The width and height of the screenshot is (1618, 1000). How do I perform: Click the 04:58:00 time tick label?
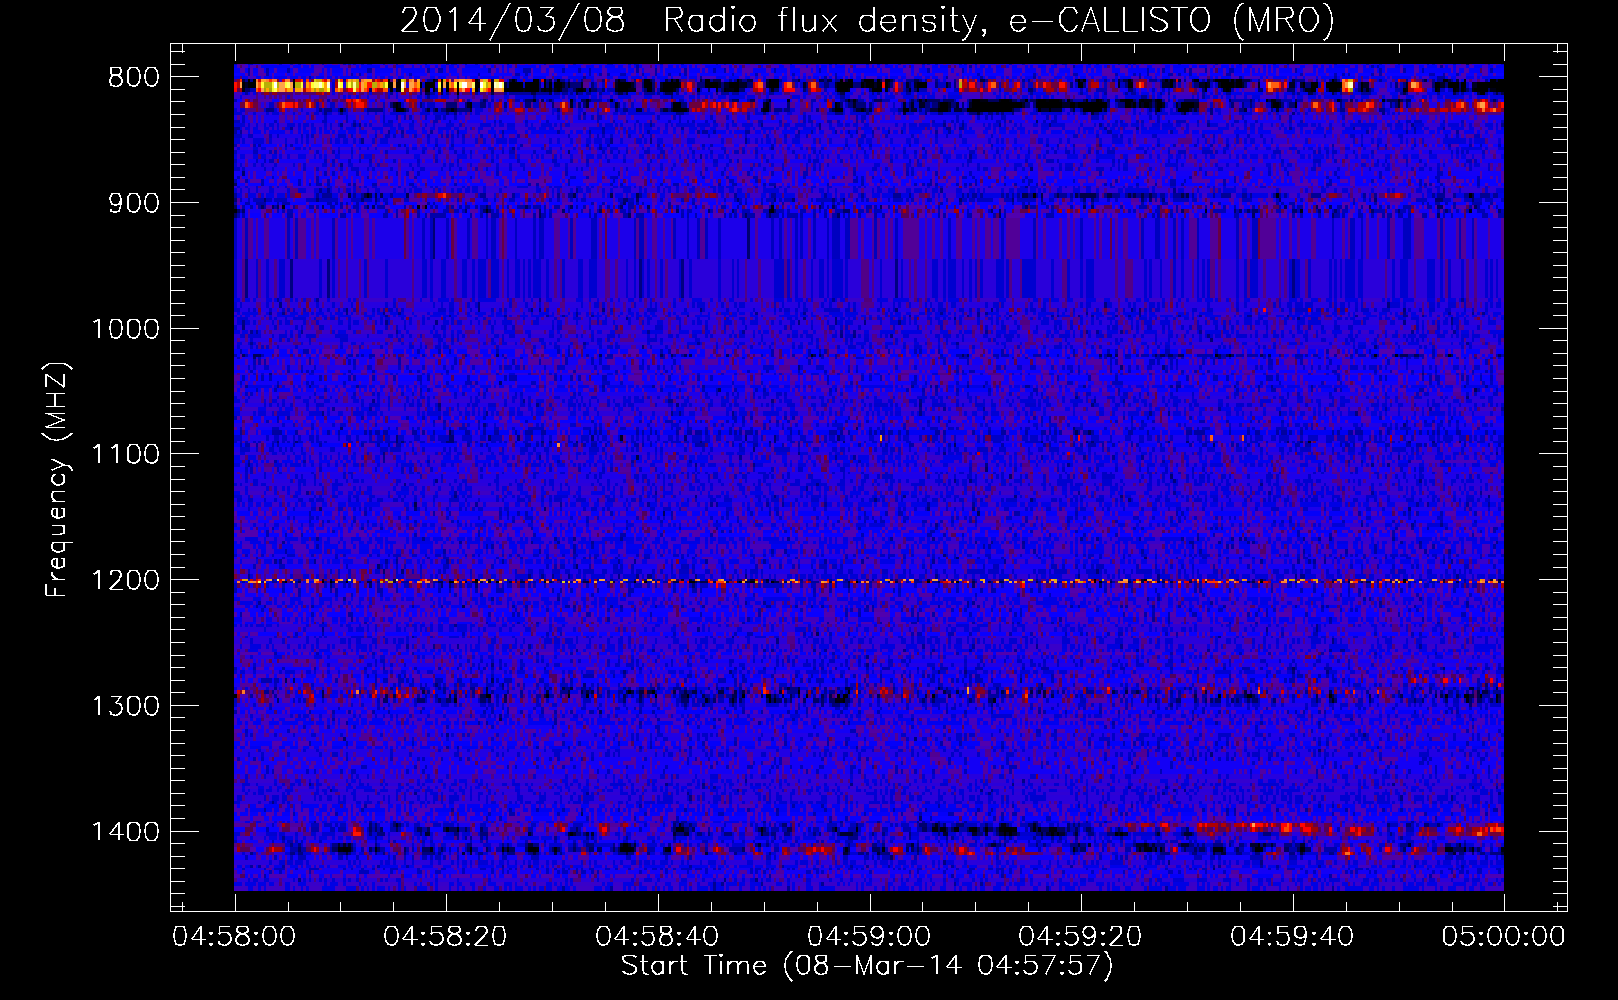(x=234, y=937)
